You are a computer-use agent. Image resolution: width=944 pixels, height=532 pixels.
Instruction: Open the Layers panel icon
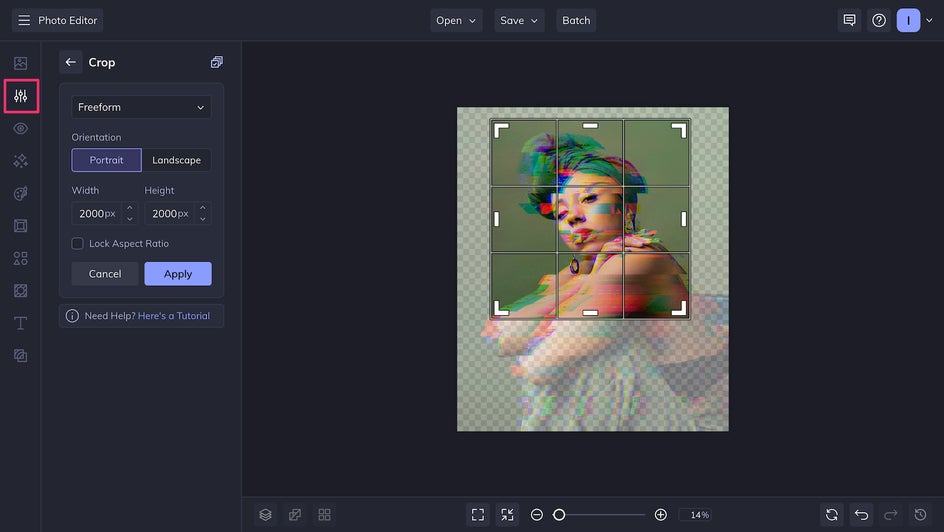266,515
